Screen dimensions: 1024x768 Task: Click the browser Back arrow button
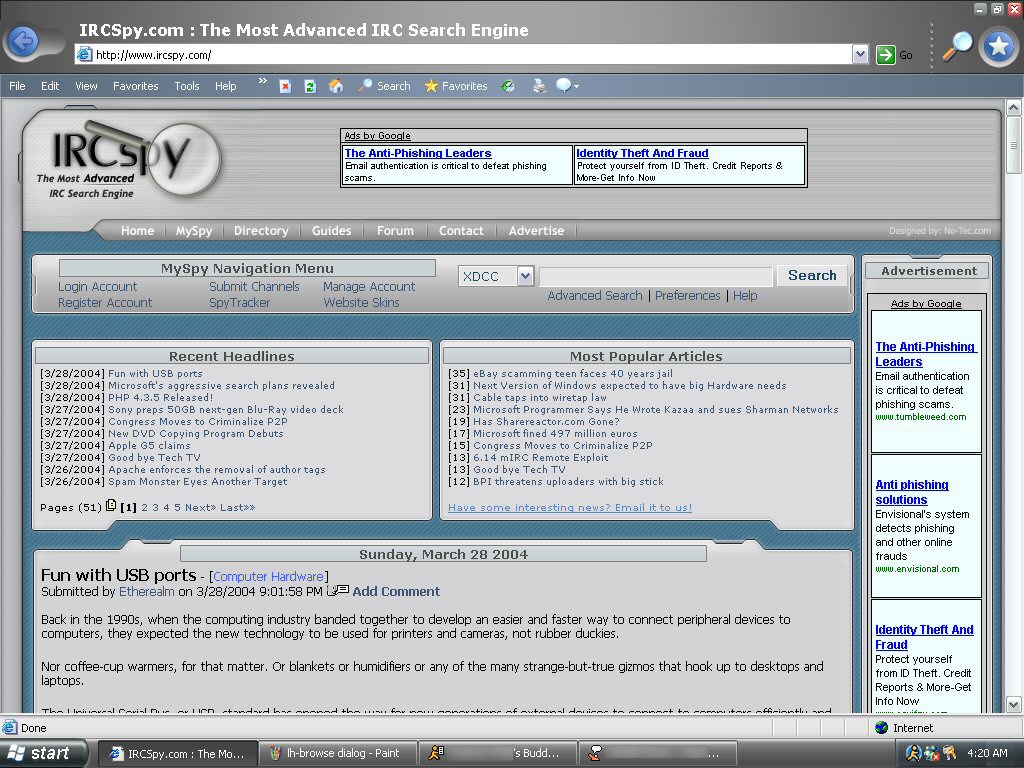point(22,42)
